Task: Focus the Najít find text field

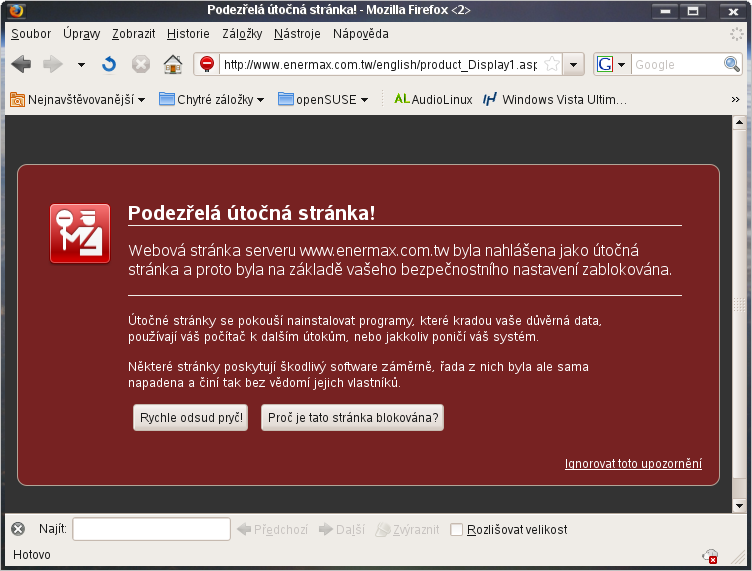Action: [x=152, y=529]
